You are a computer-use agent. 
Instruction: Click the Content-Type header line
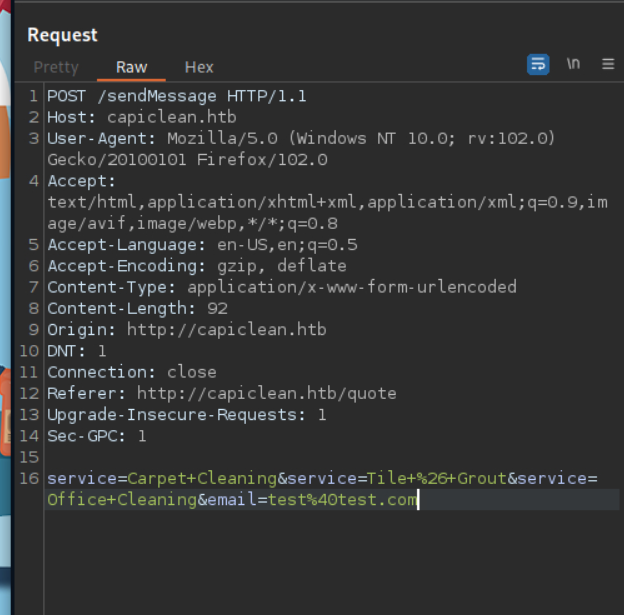click(281, 287)
